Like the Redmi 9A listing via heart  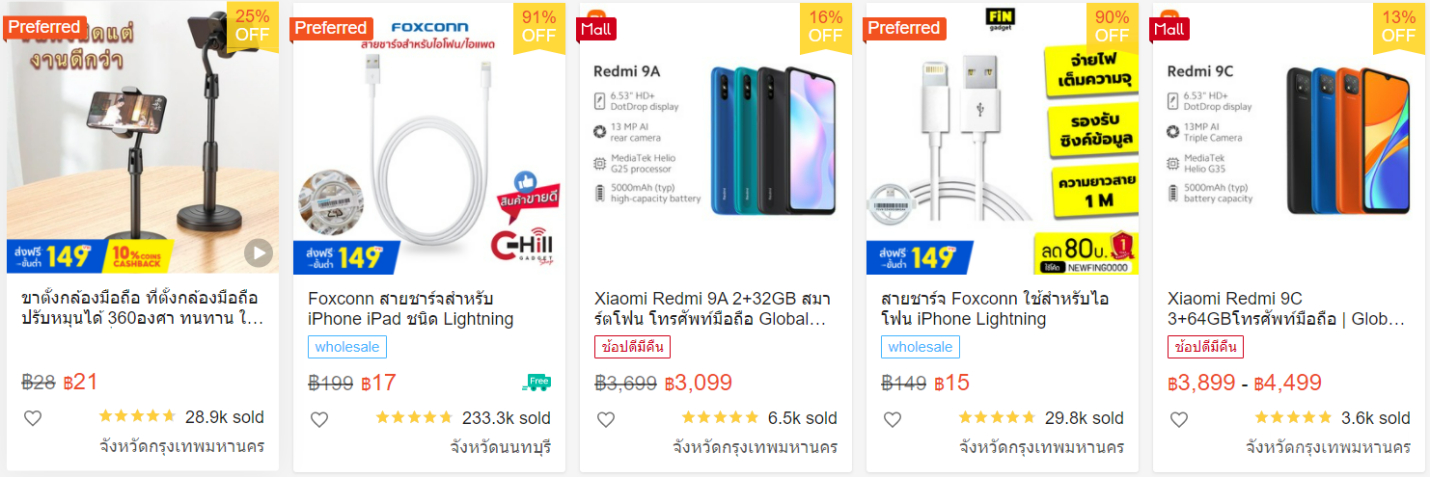click(606, 419)
